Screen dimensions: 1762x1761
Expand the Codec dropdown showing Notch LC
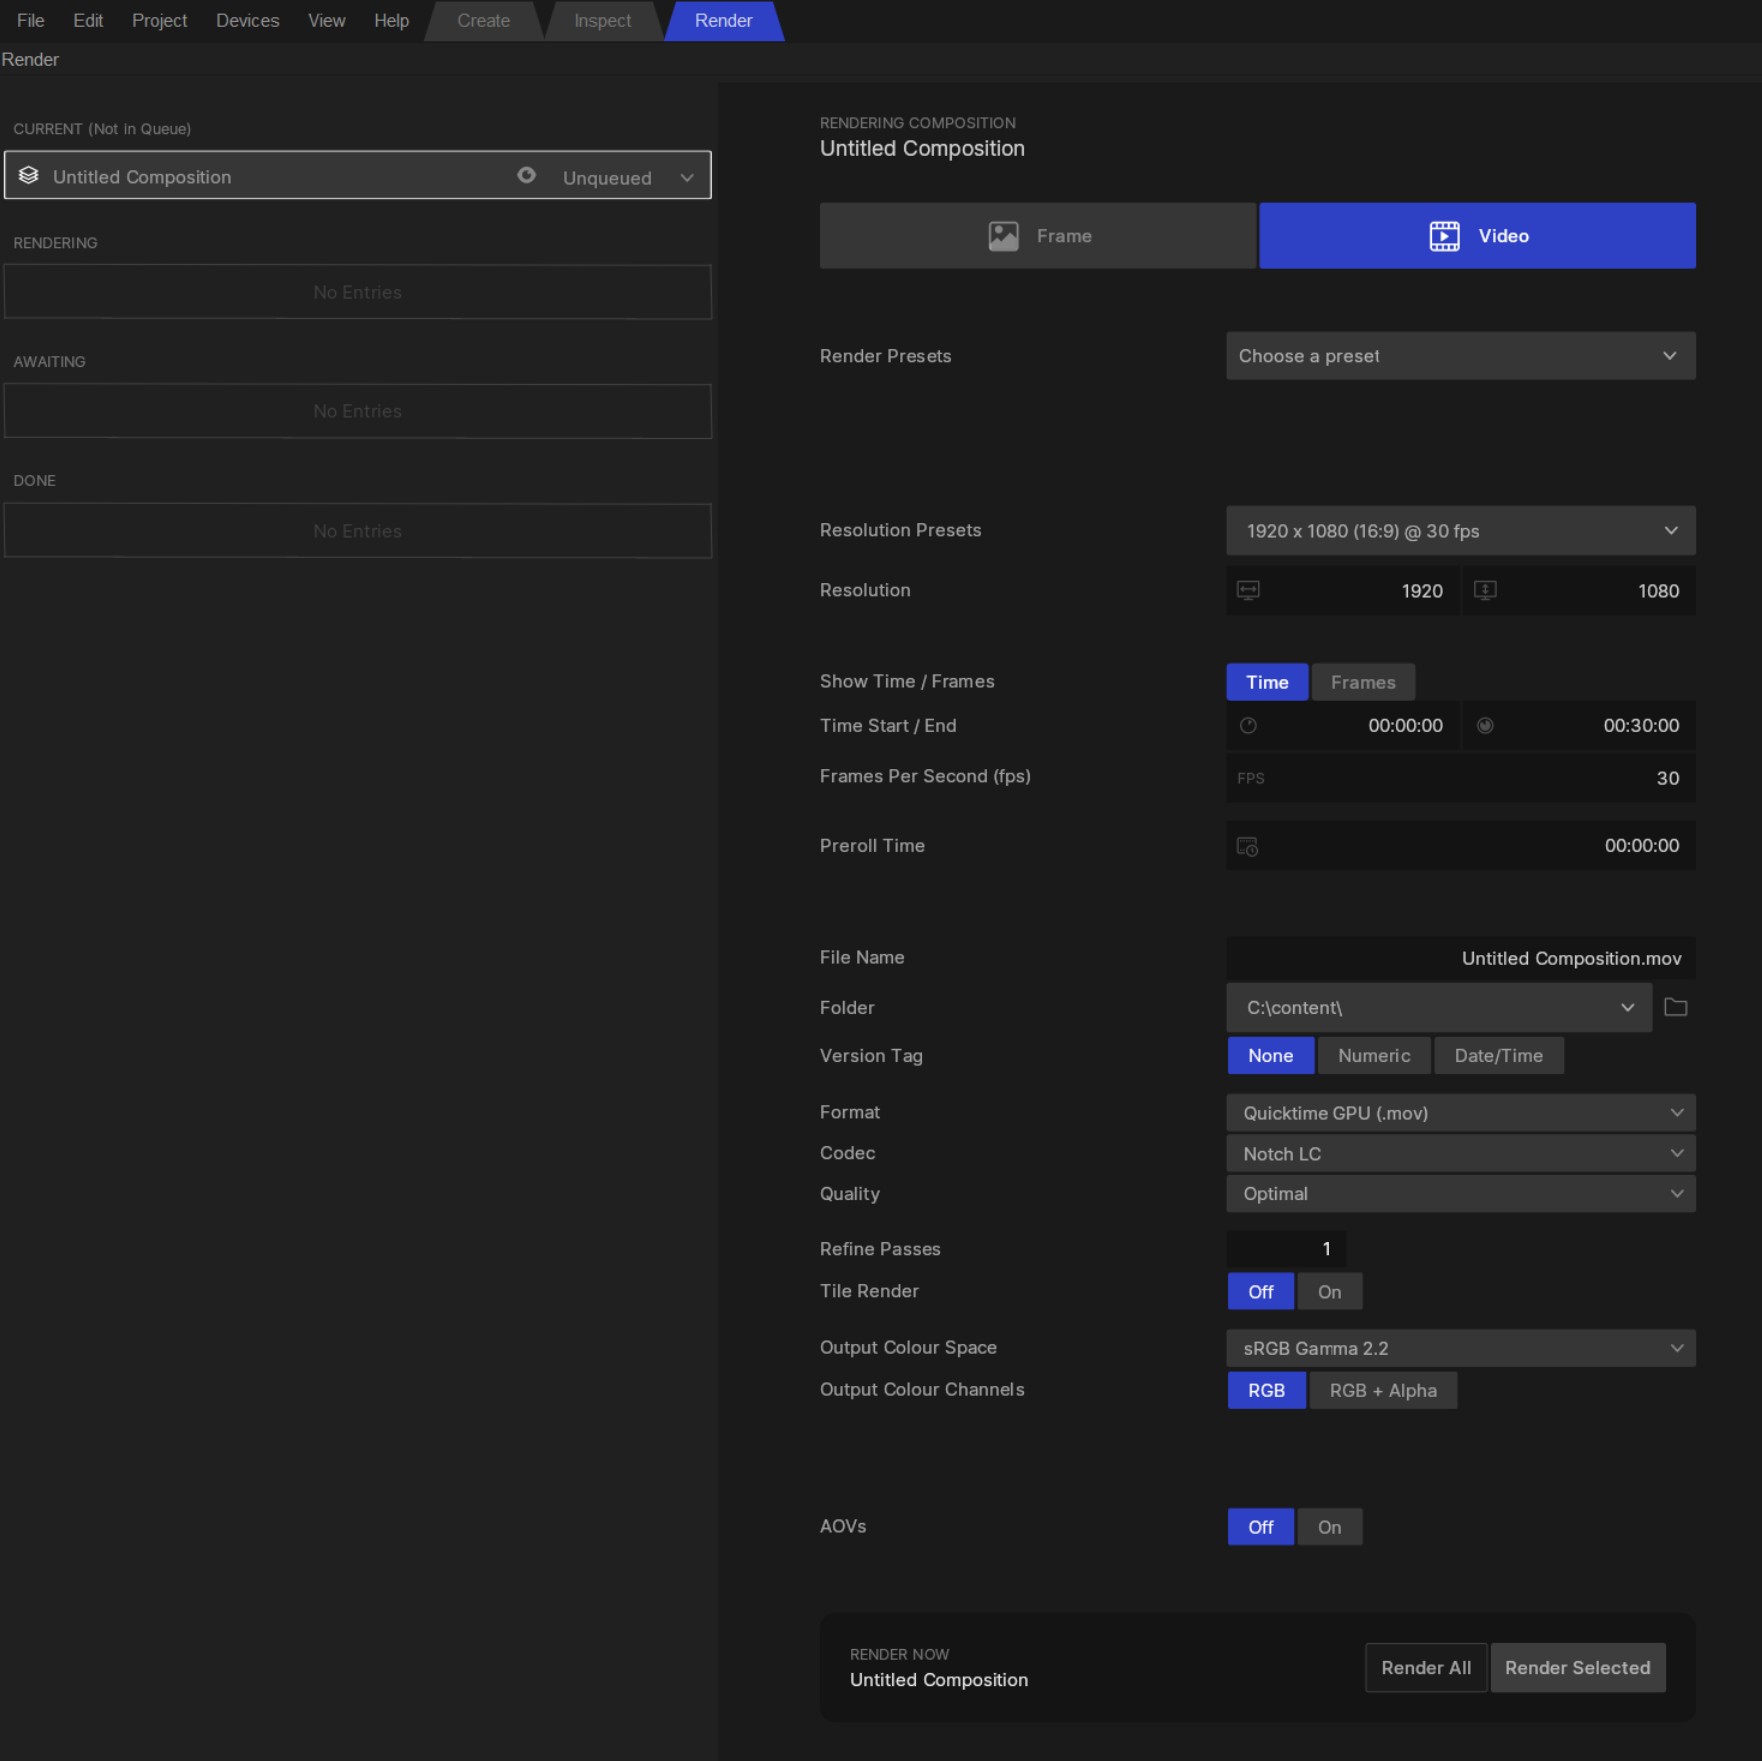point(1460,1154)
